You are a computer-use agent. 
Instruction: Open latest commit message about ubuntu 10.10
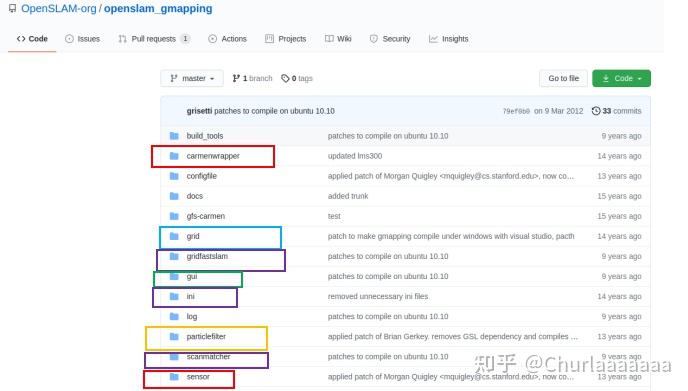pyautogui.click(x=274, y=111)
